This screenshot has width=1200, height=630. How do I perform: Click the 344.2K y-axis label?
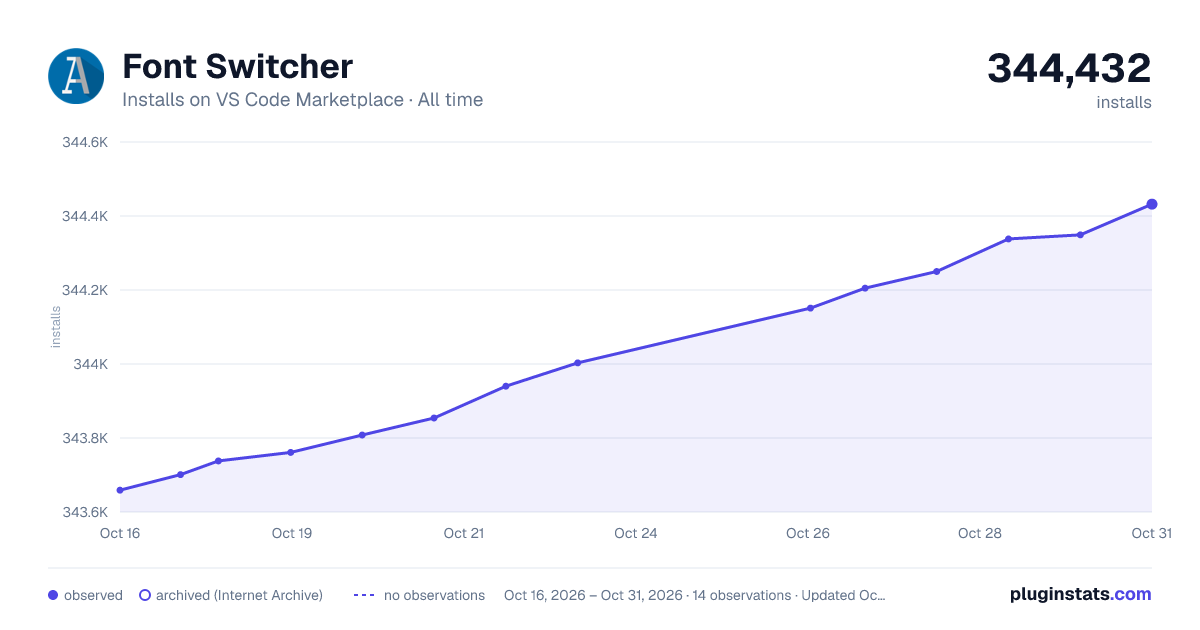click(84, 290)
